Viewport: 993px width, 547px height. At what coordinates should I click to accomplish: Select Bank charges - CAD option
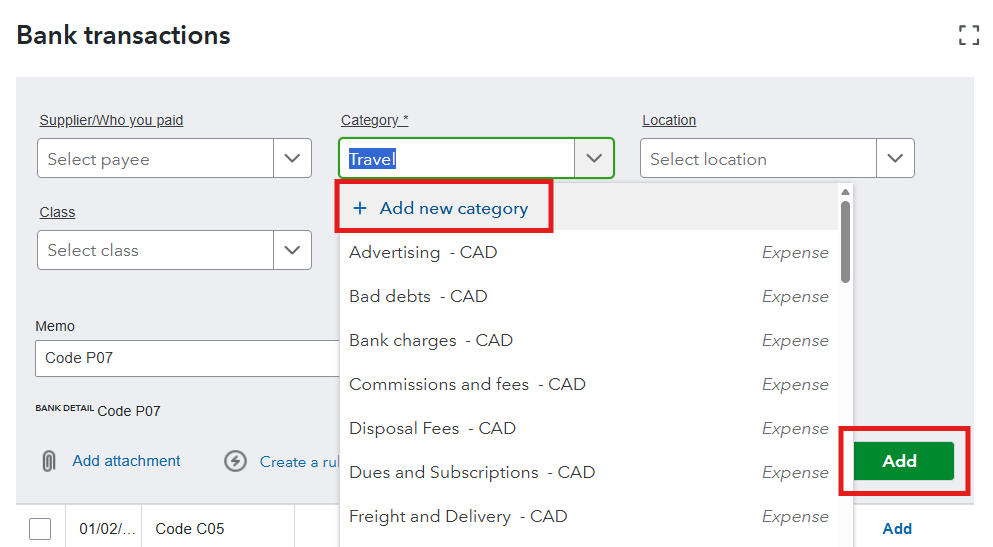click(431, 340)
